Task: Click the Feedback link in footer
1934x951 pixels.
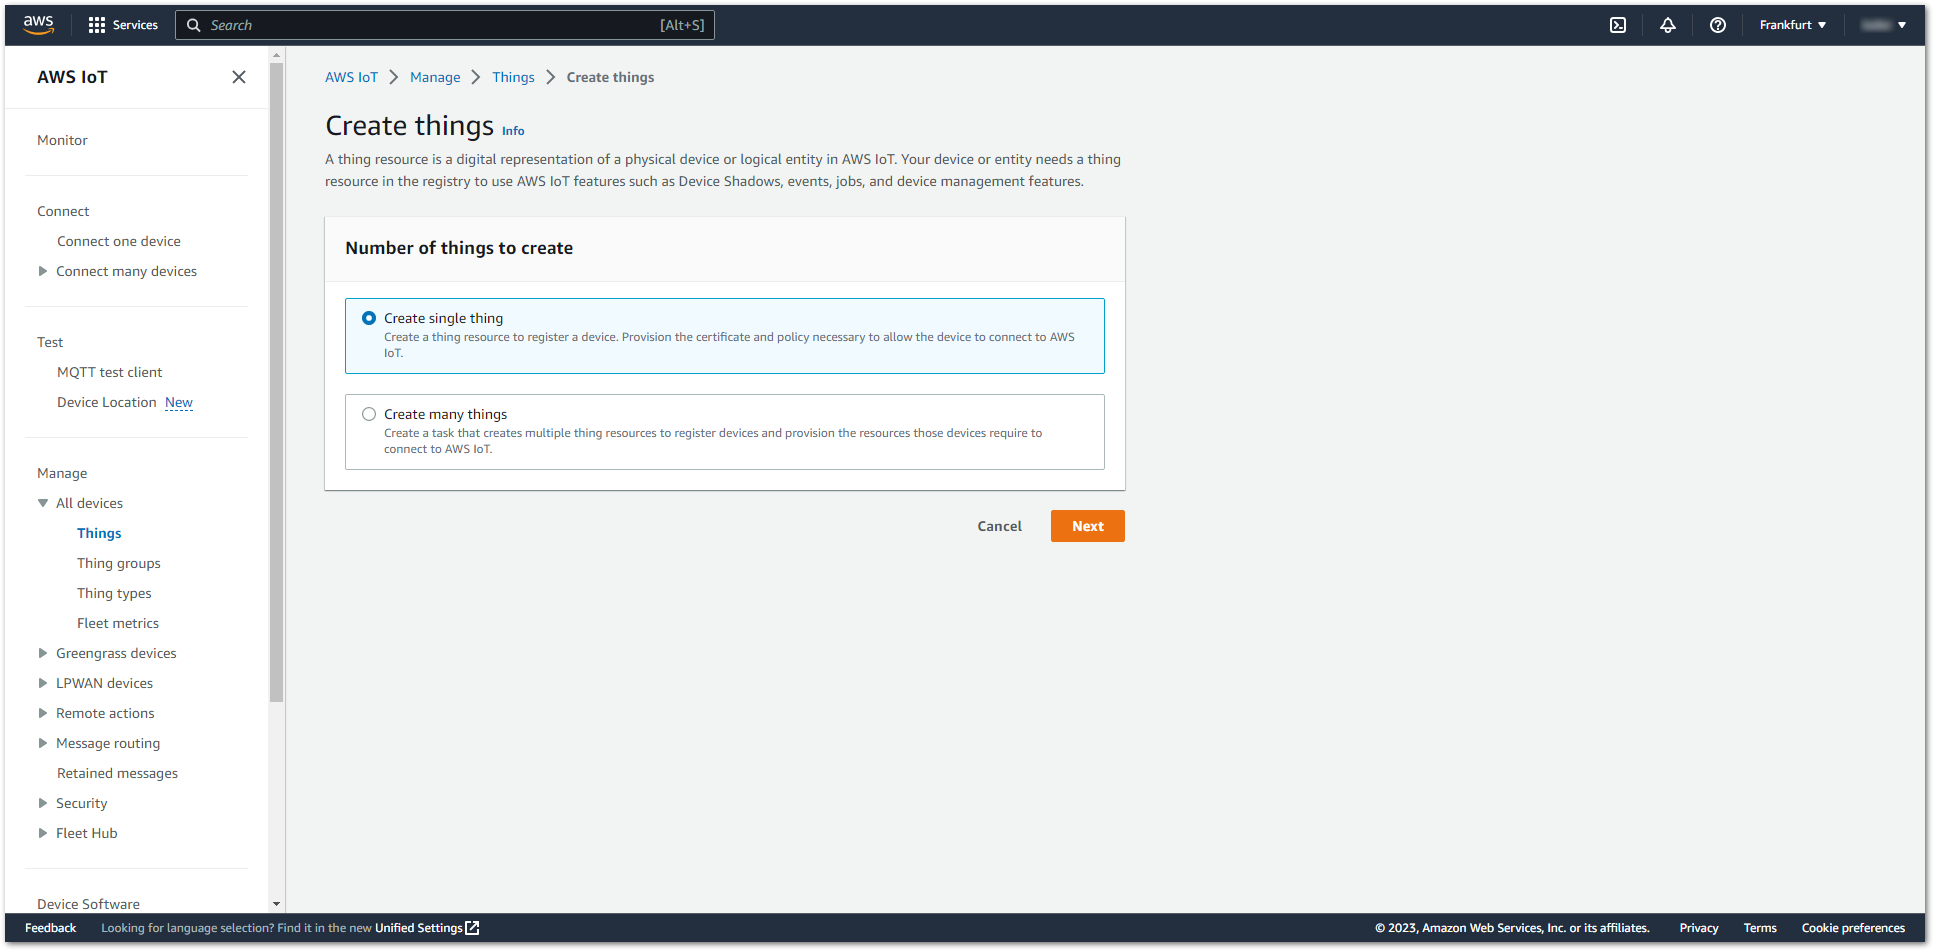Action: click(x=50, y=928)
